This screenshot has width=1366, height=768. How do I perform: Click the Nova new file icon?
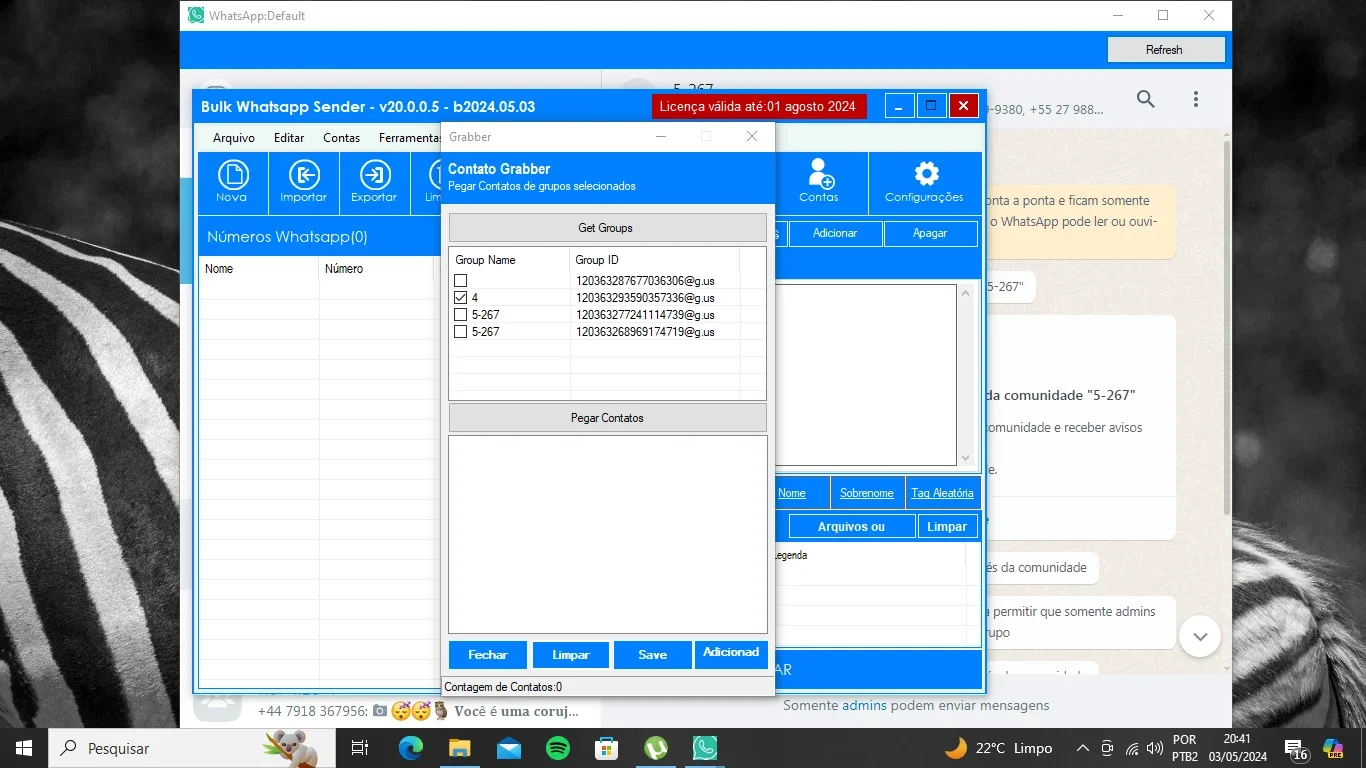click(232, 176)
